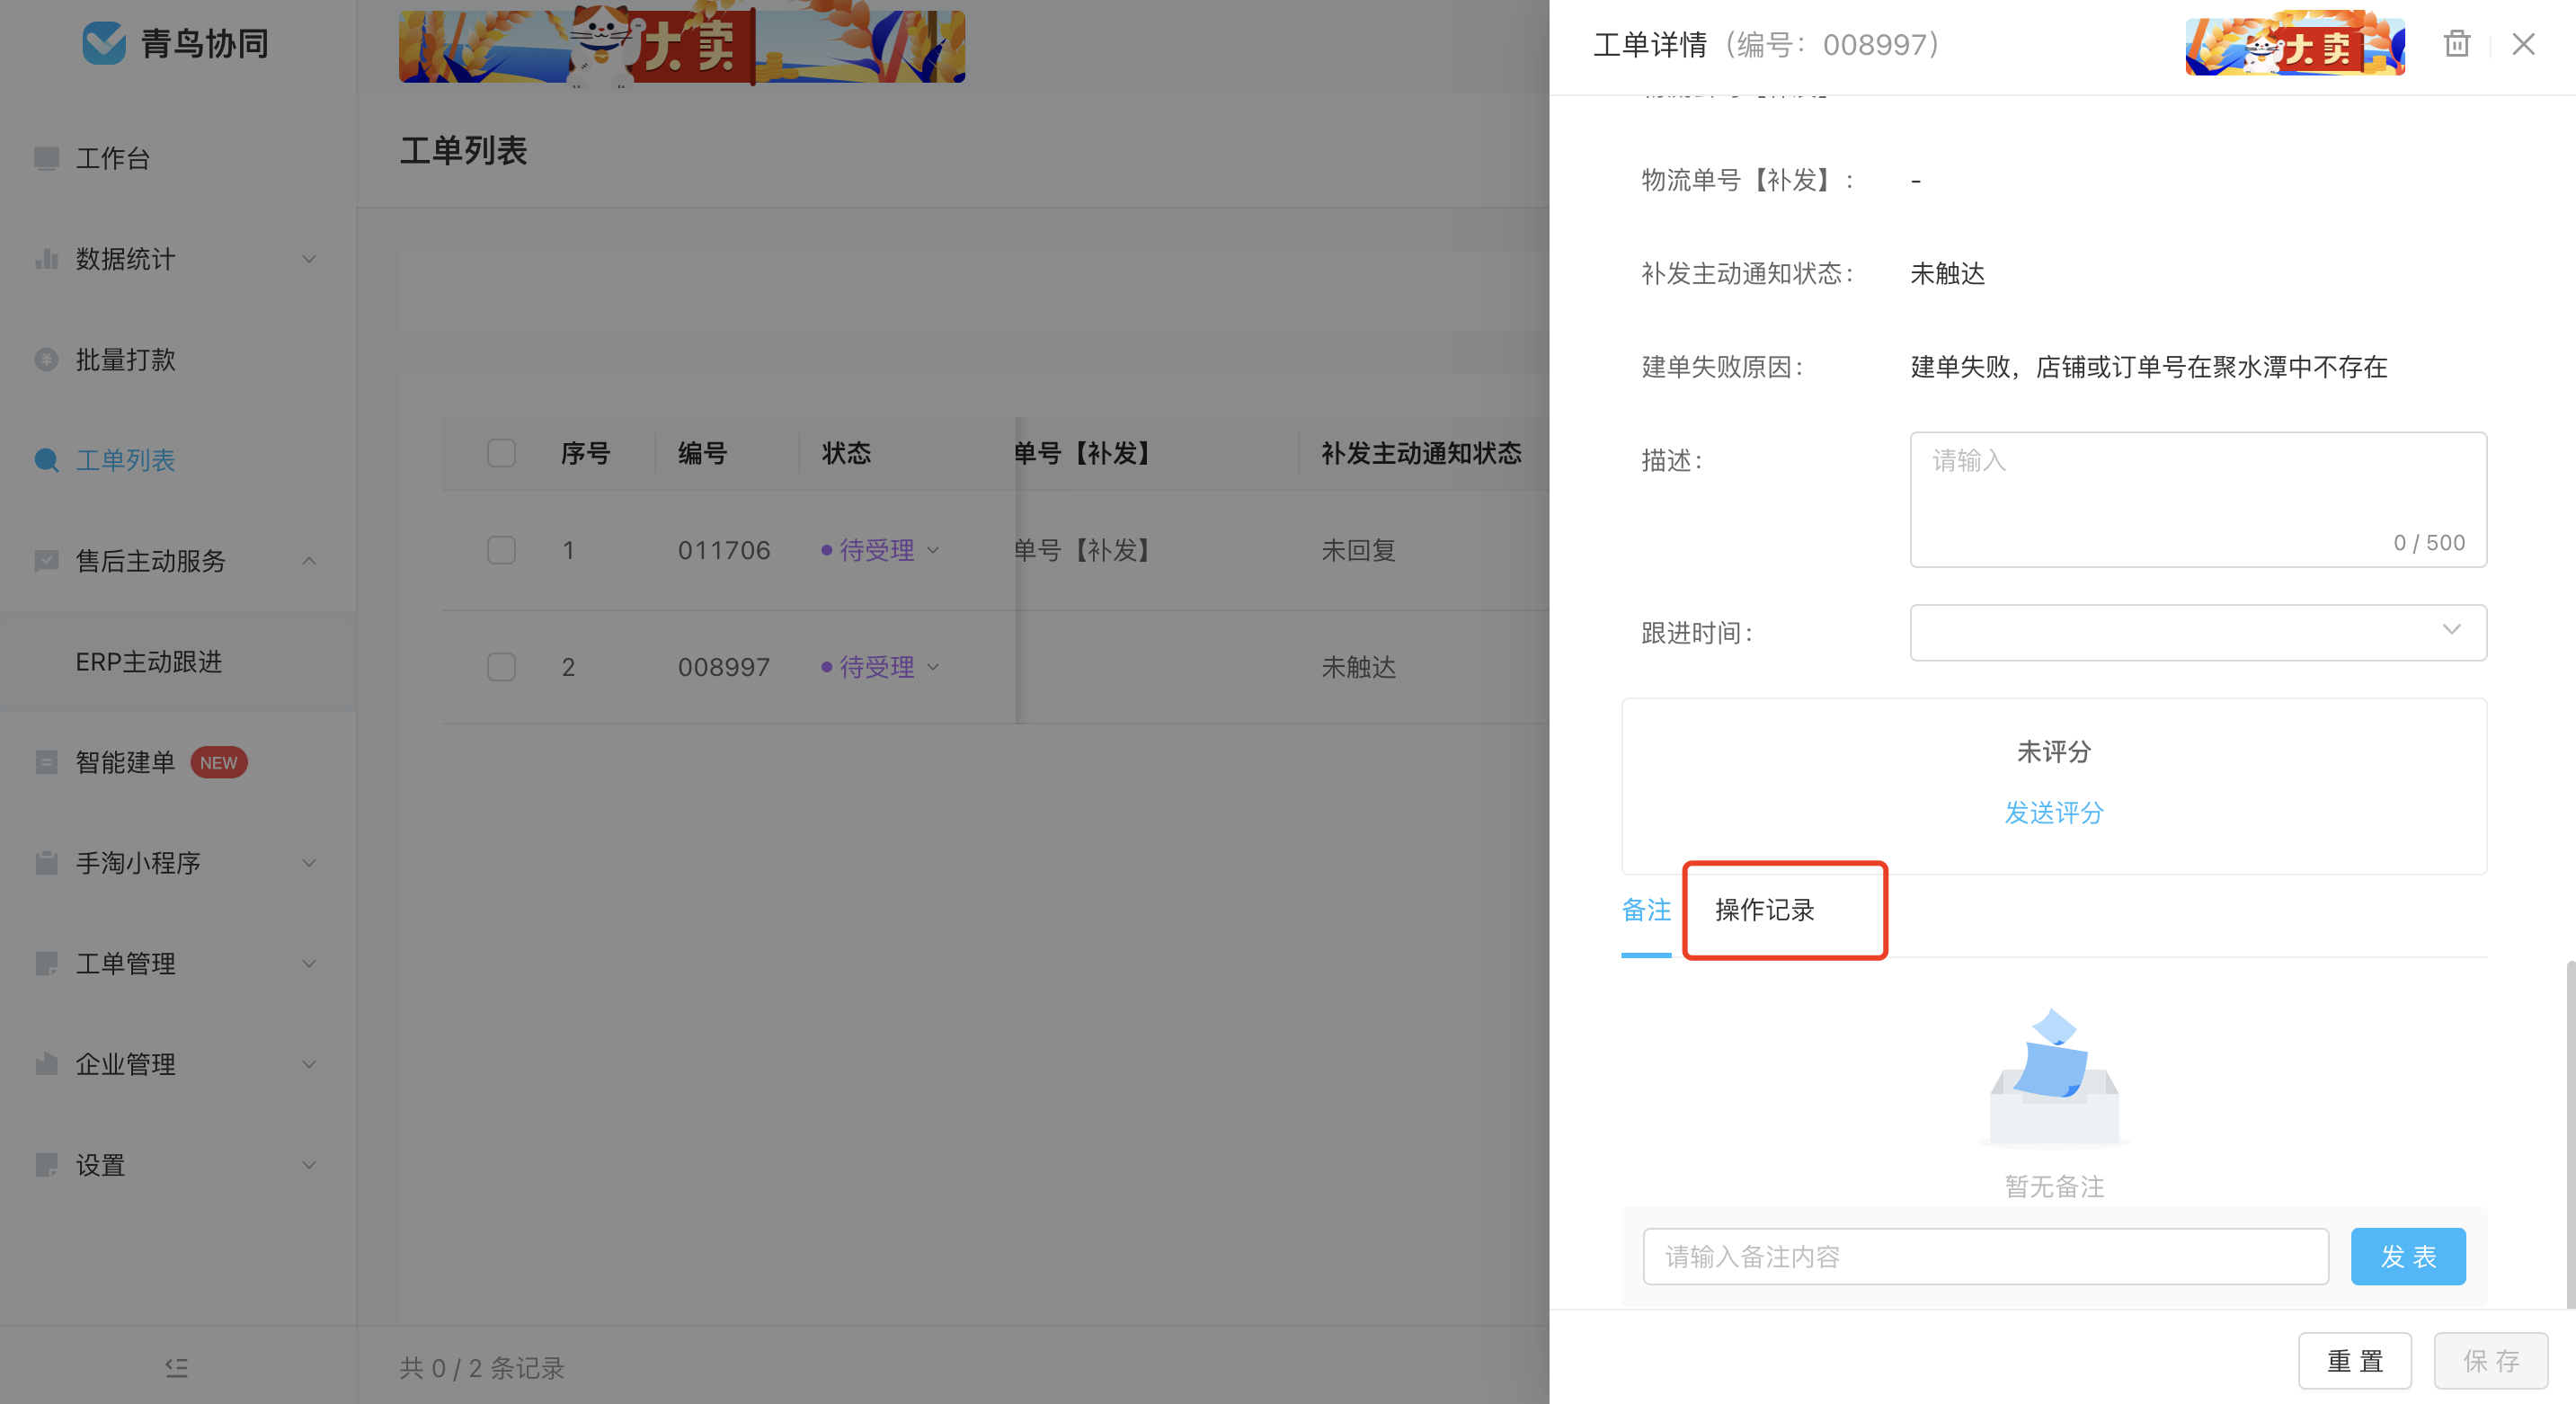2576x1404 pixels.
Task: Toggle checkbox for work order row 2
Action: click(503, 666)
